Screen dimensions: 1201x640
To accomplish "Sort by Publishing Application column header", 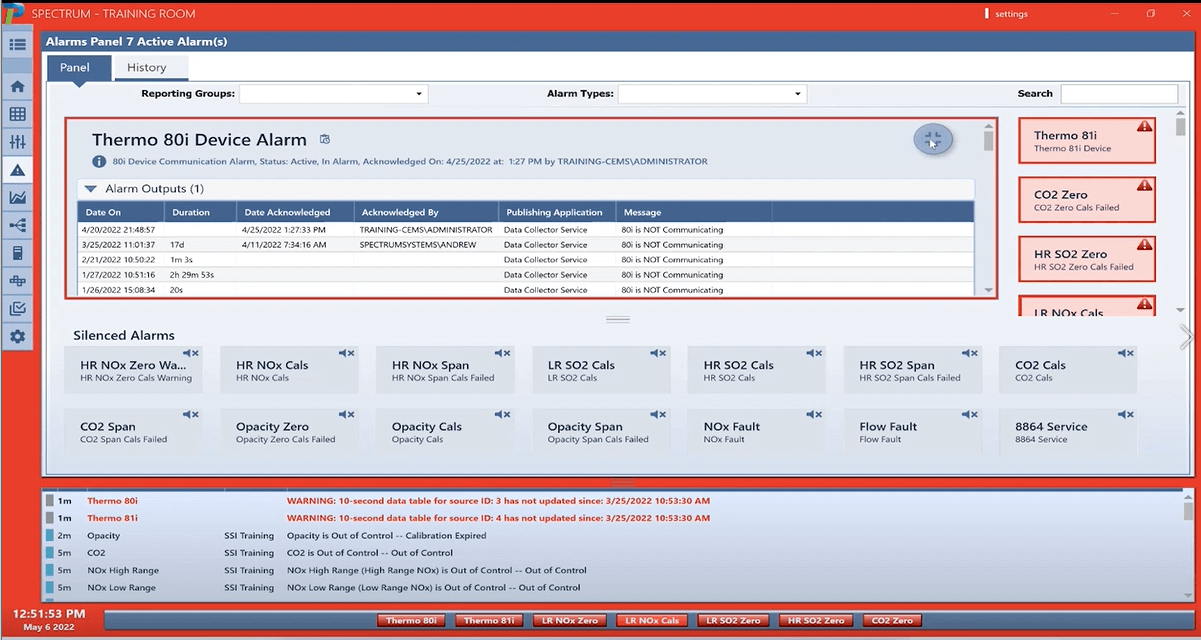I will click(557, 212).
